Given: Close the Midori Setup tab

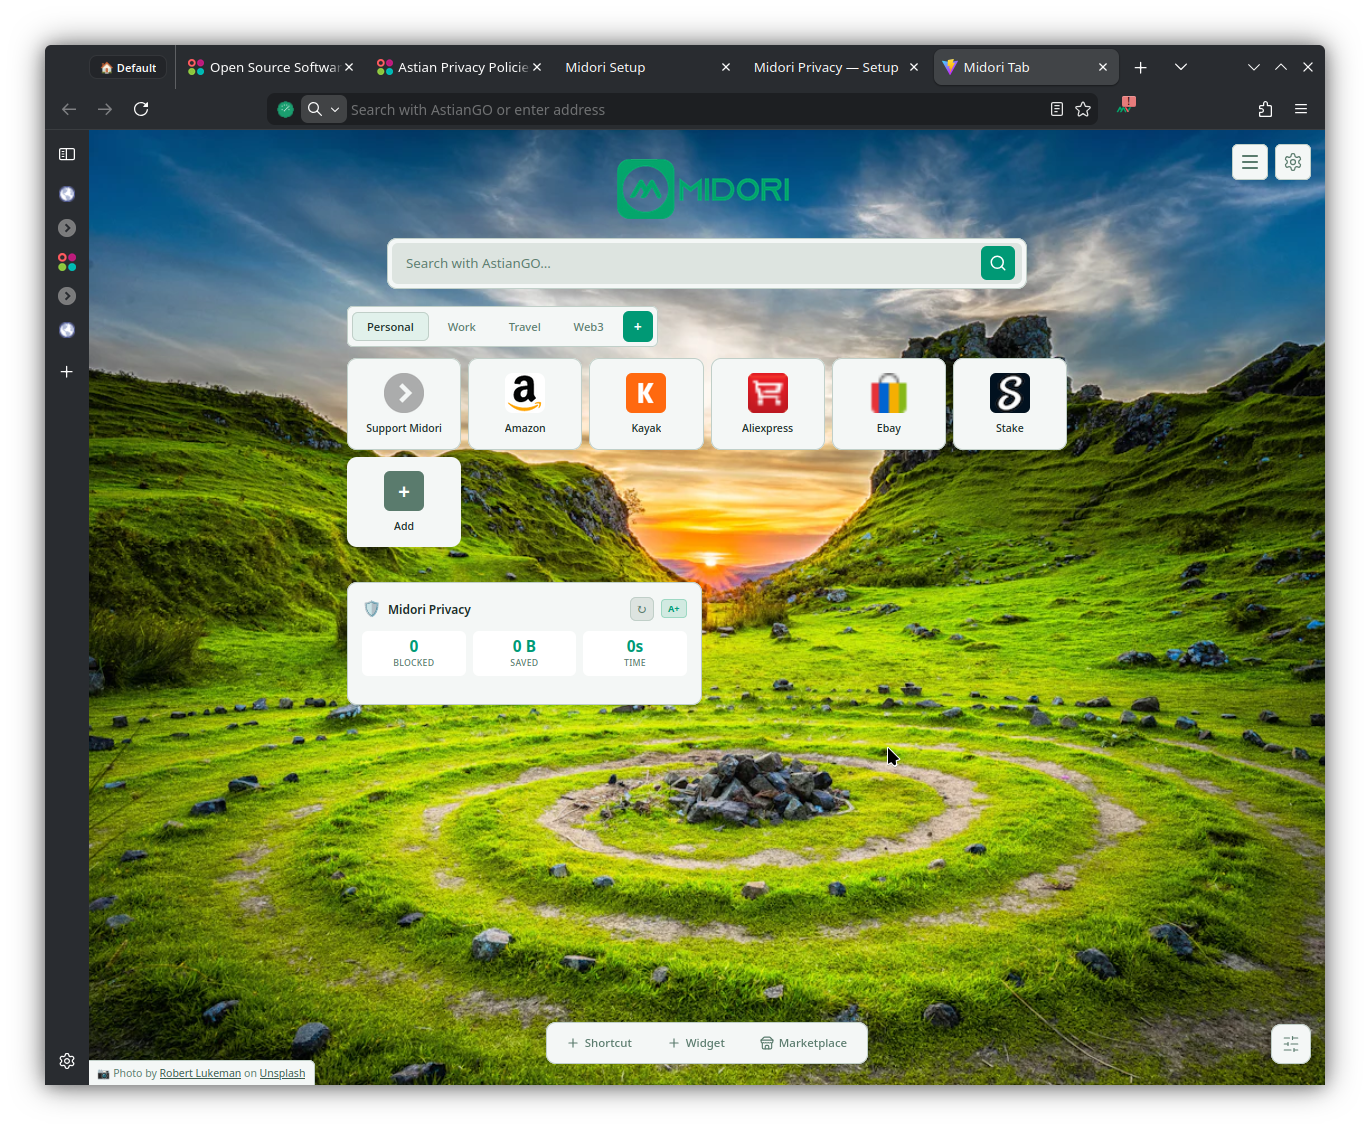Looking at the screenshot, I should [x=726, y=67].
